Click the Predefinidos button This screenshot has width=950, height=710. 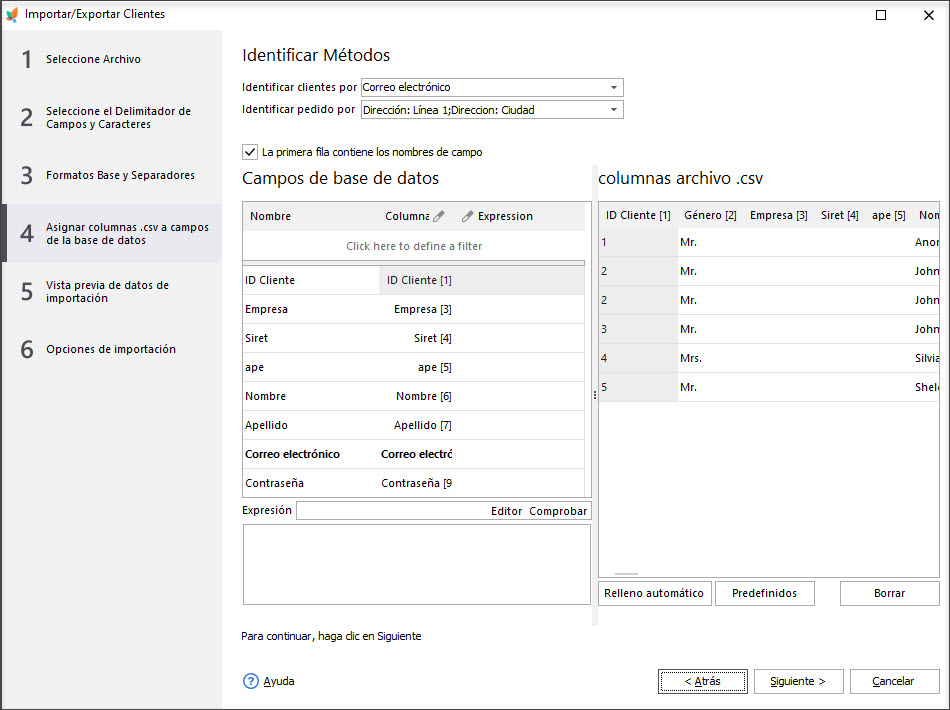(x=765, y=593)
